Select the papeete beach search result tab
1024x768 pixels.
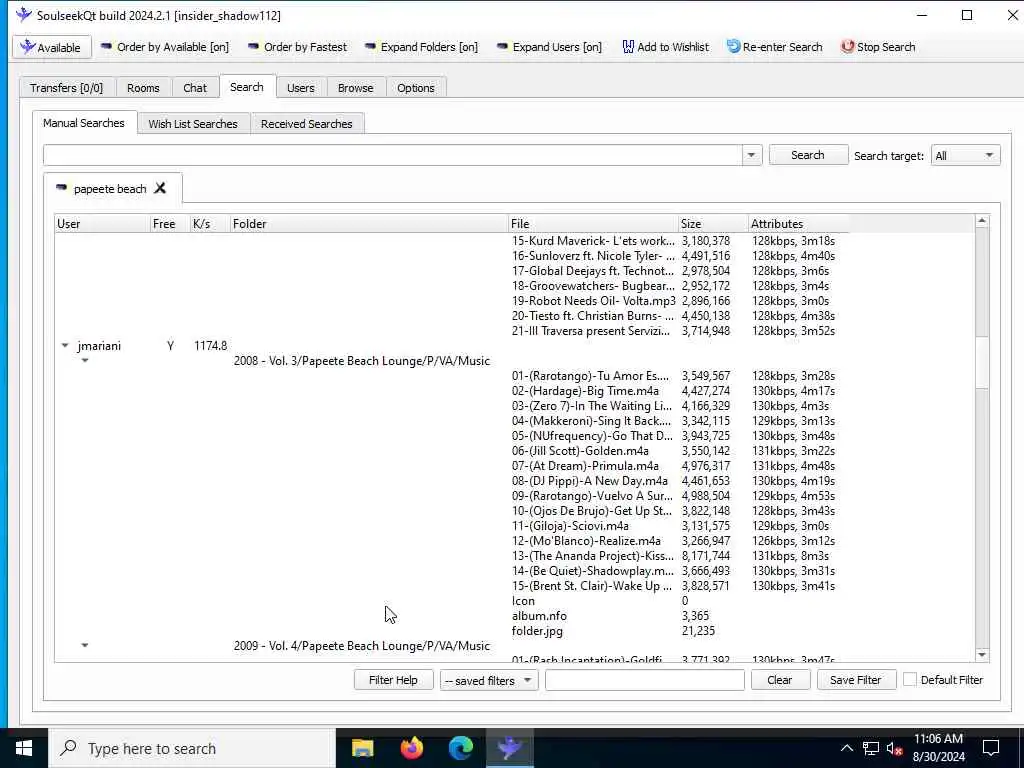(110, 189)
